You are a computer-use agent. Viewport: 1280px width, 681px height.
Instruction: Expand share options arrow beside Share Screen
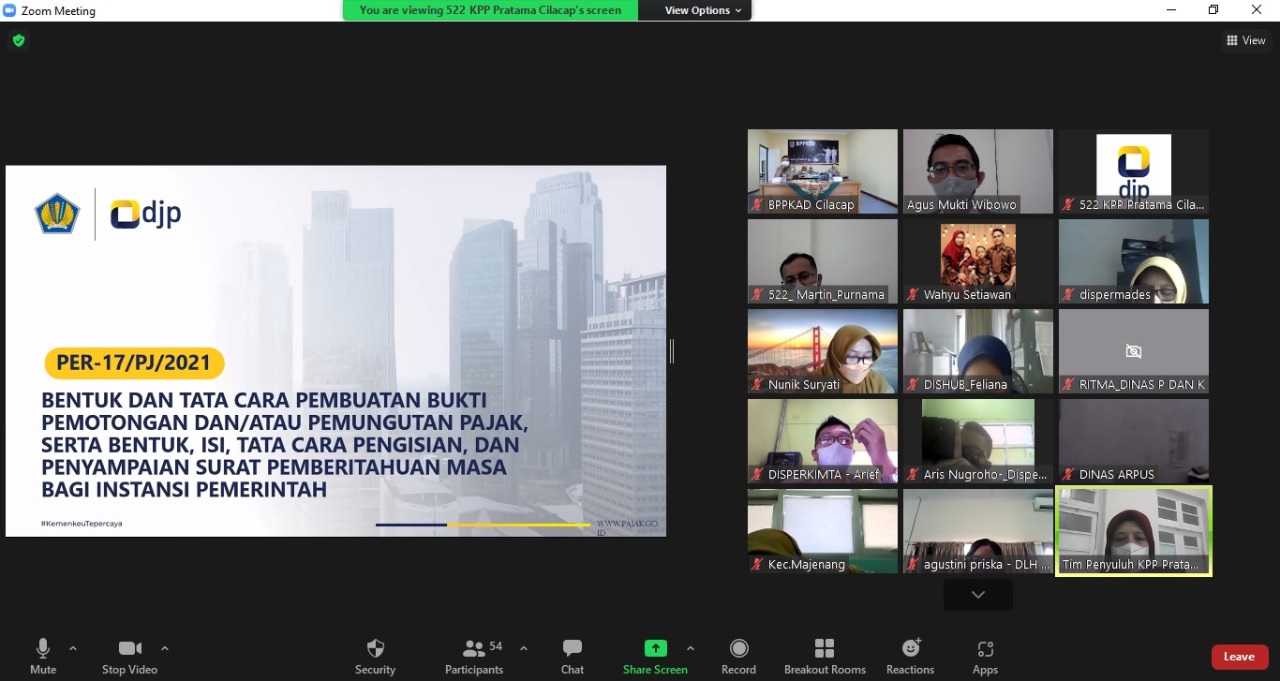[x=690, y=648]
